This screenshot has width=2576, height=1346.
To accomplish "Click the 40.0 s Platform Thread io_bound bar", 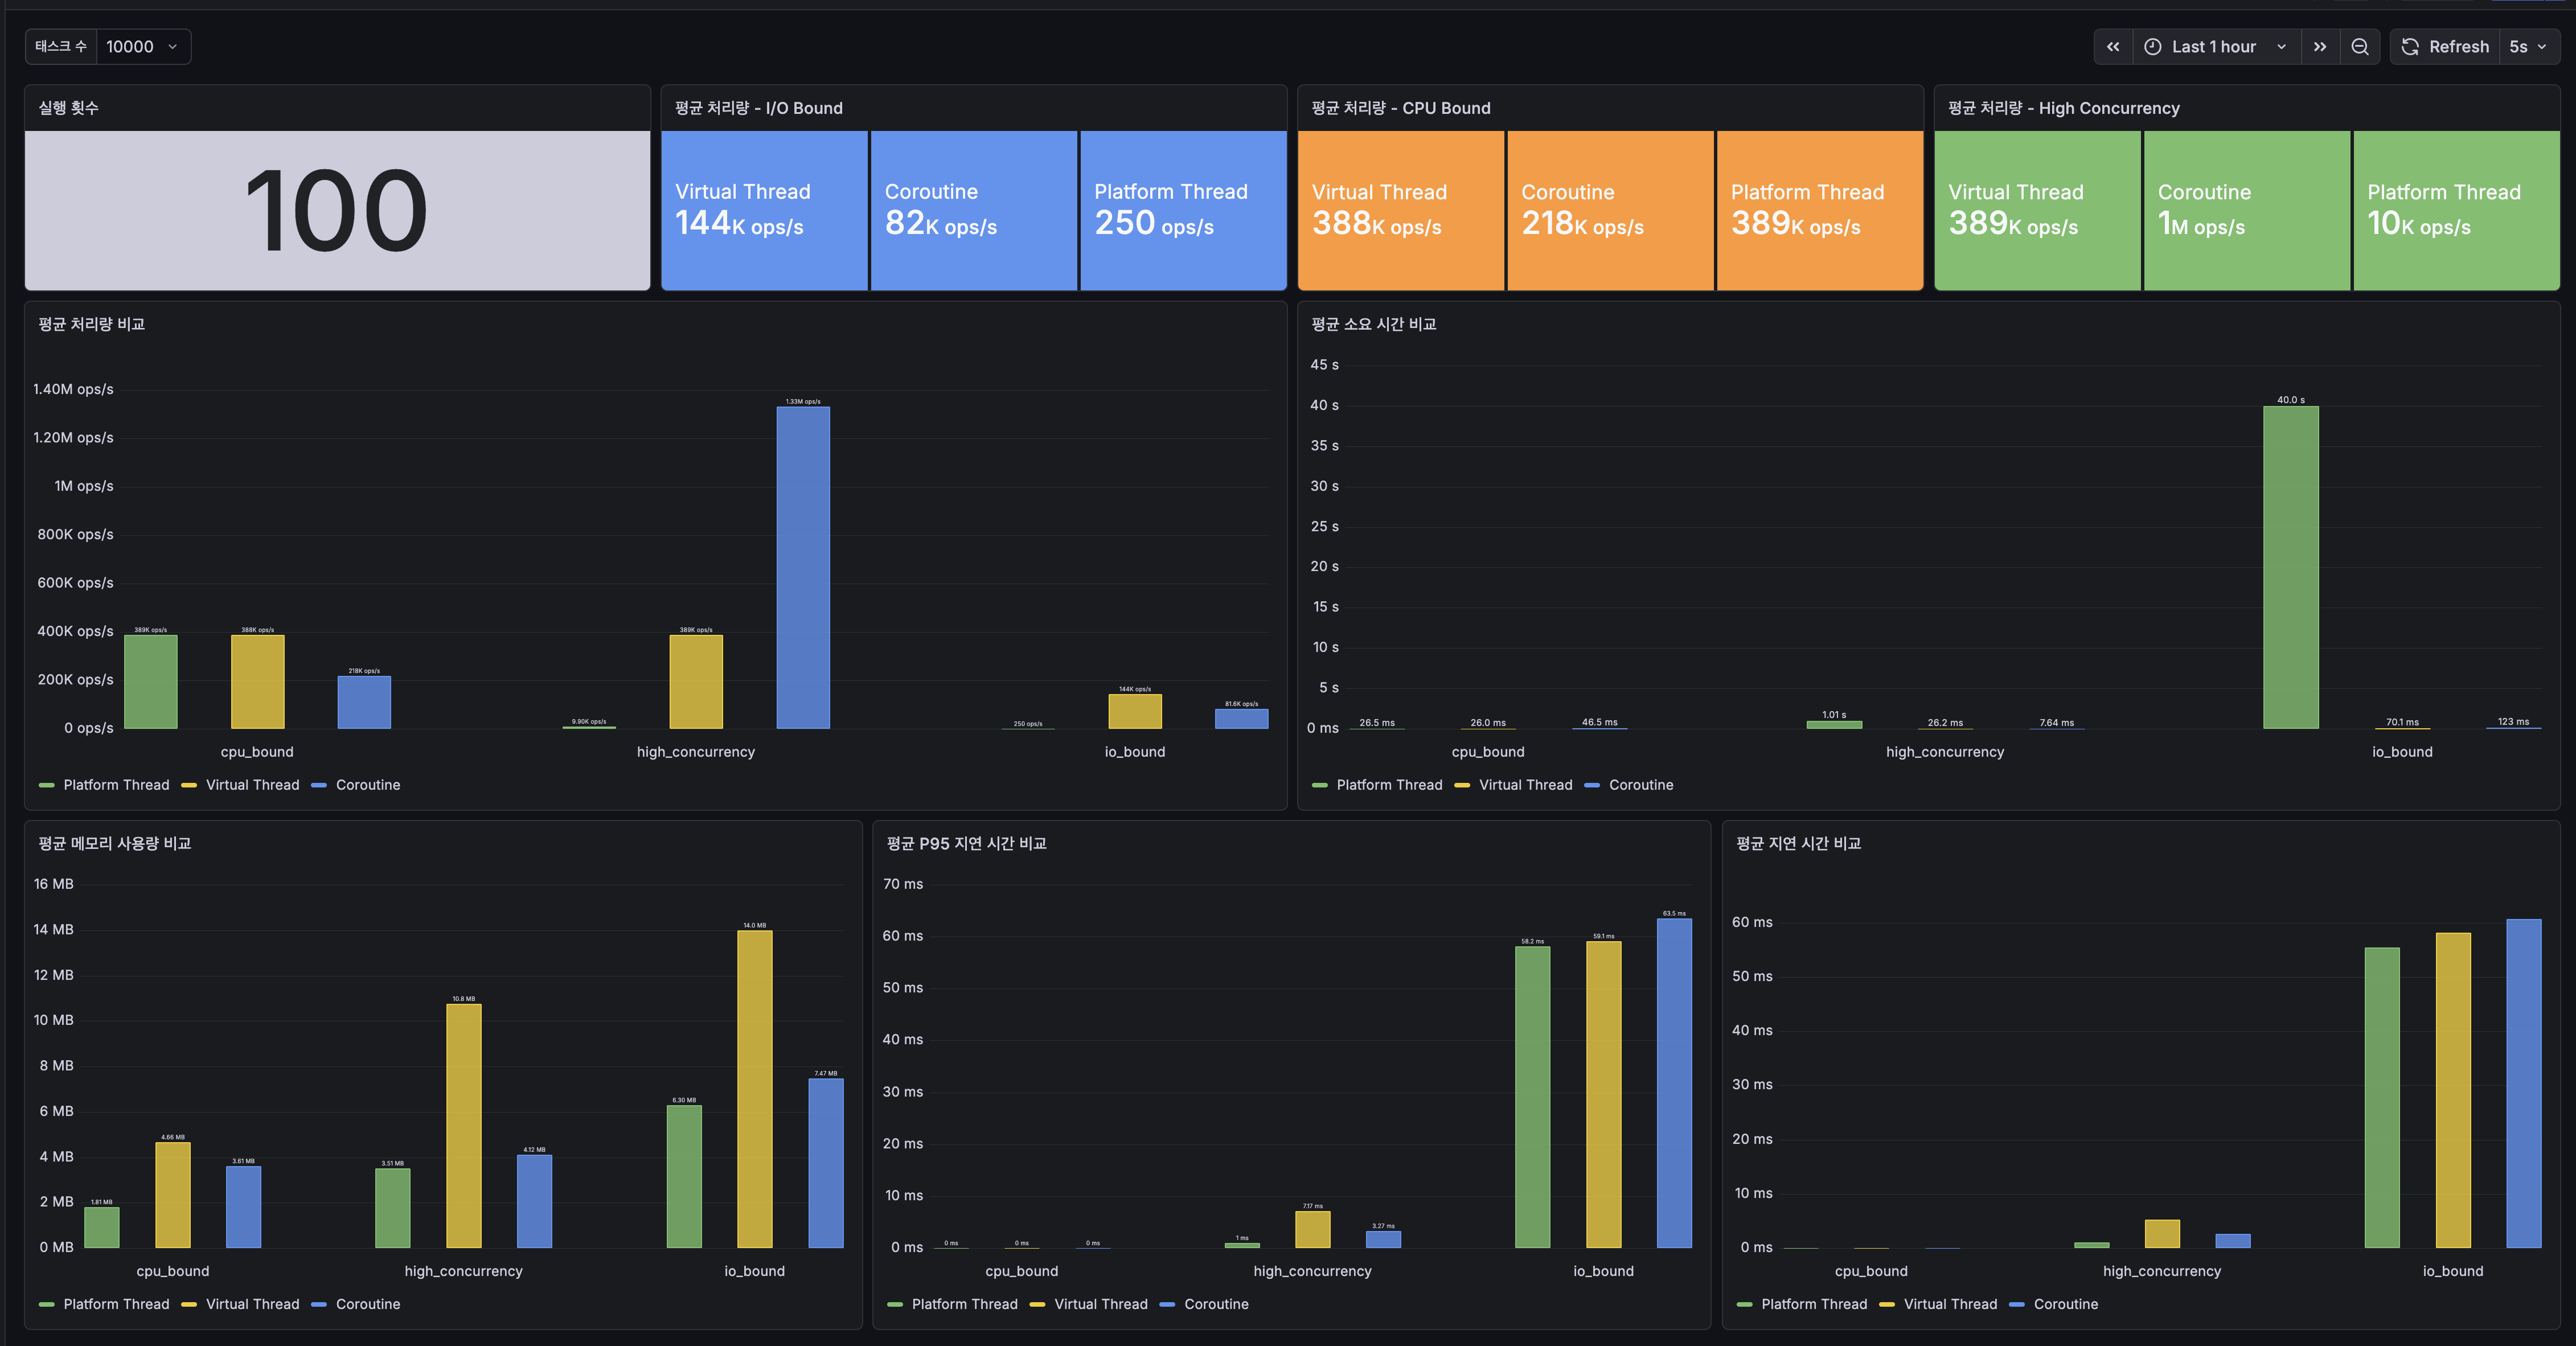I will click(x=2290, y=567).
